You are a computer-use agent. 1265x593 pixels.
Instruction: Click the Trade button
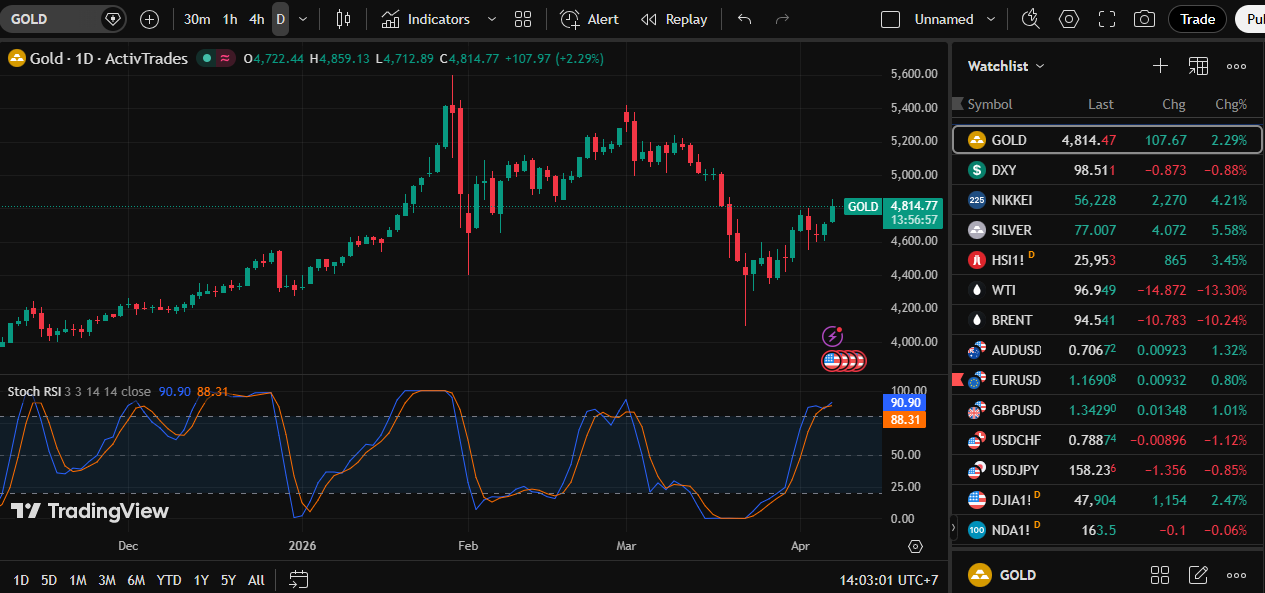coord(1197,19)
